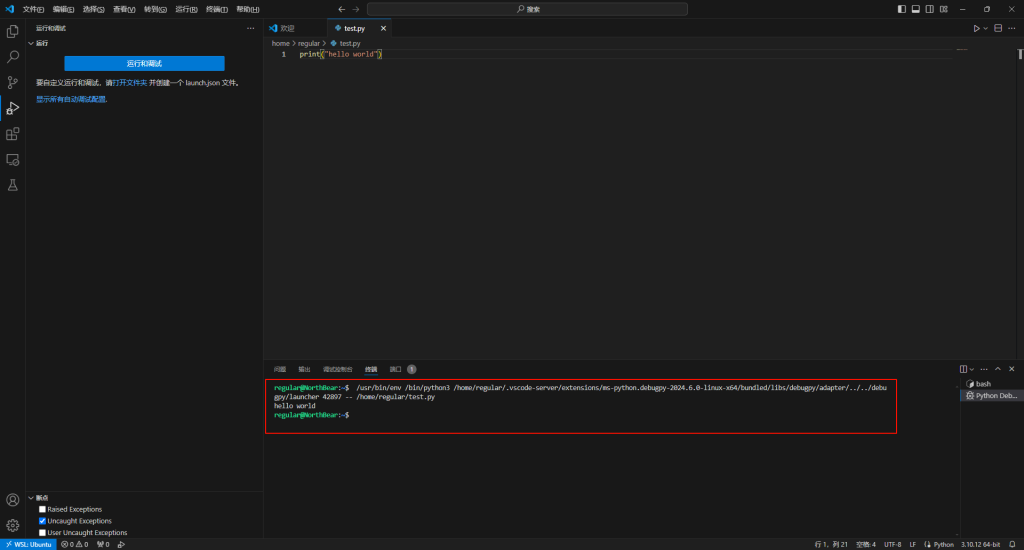Enable User Uncaught Exceptions checkbox
This screenshot has width=1024, height=550.
pos(42,533)
